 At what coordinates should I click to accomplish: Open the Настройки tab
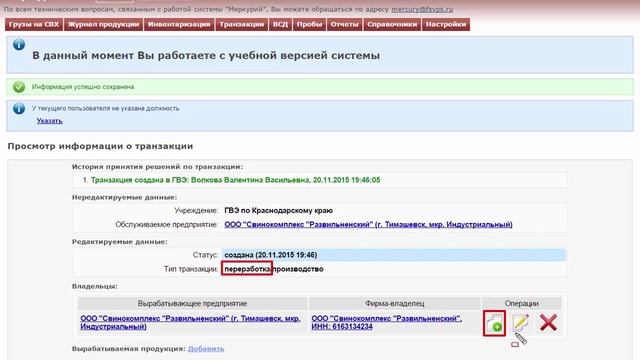click(446, 24)
